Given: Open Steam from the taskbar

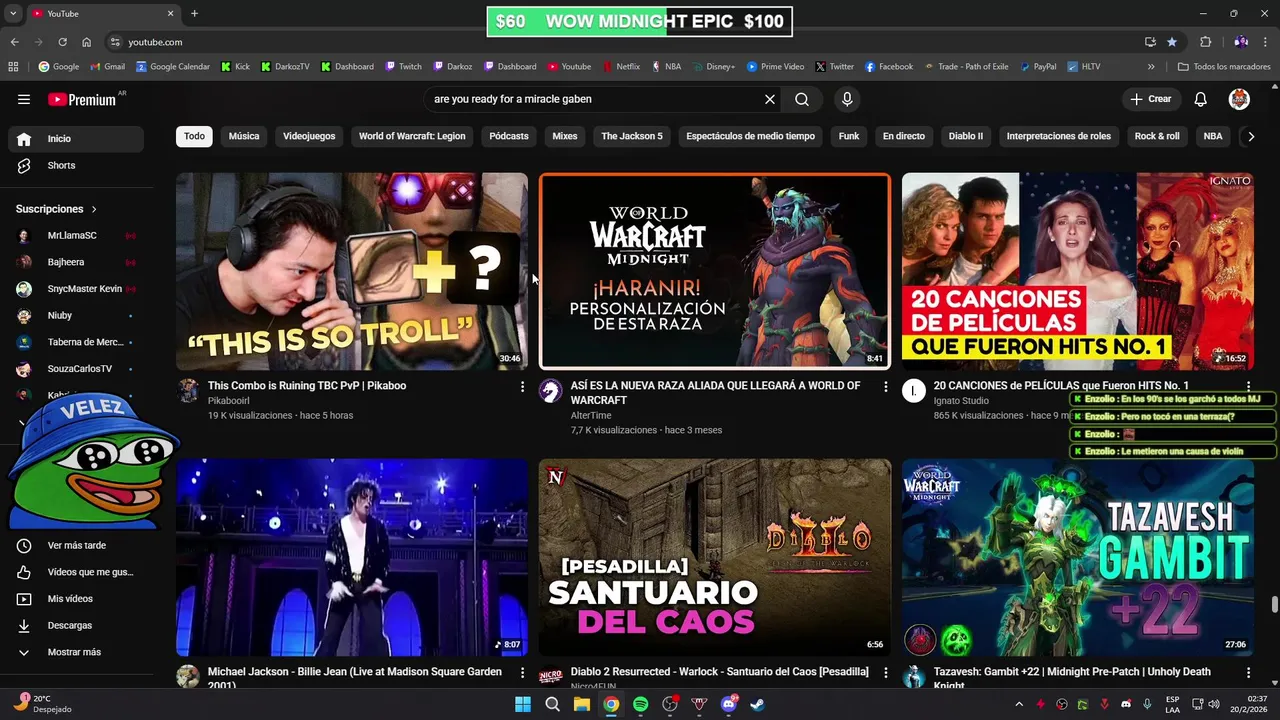Looking at the screenshot, I should [758, 704].
